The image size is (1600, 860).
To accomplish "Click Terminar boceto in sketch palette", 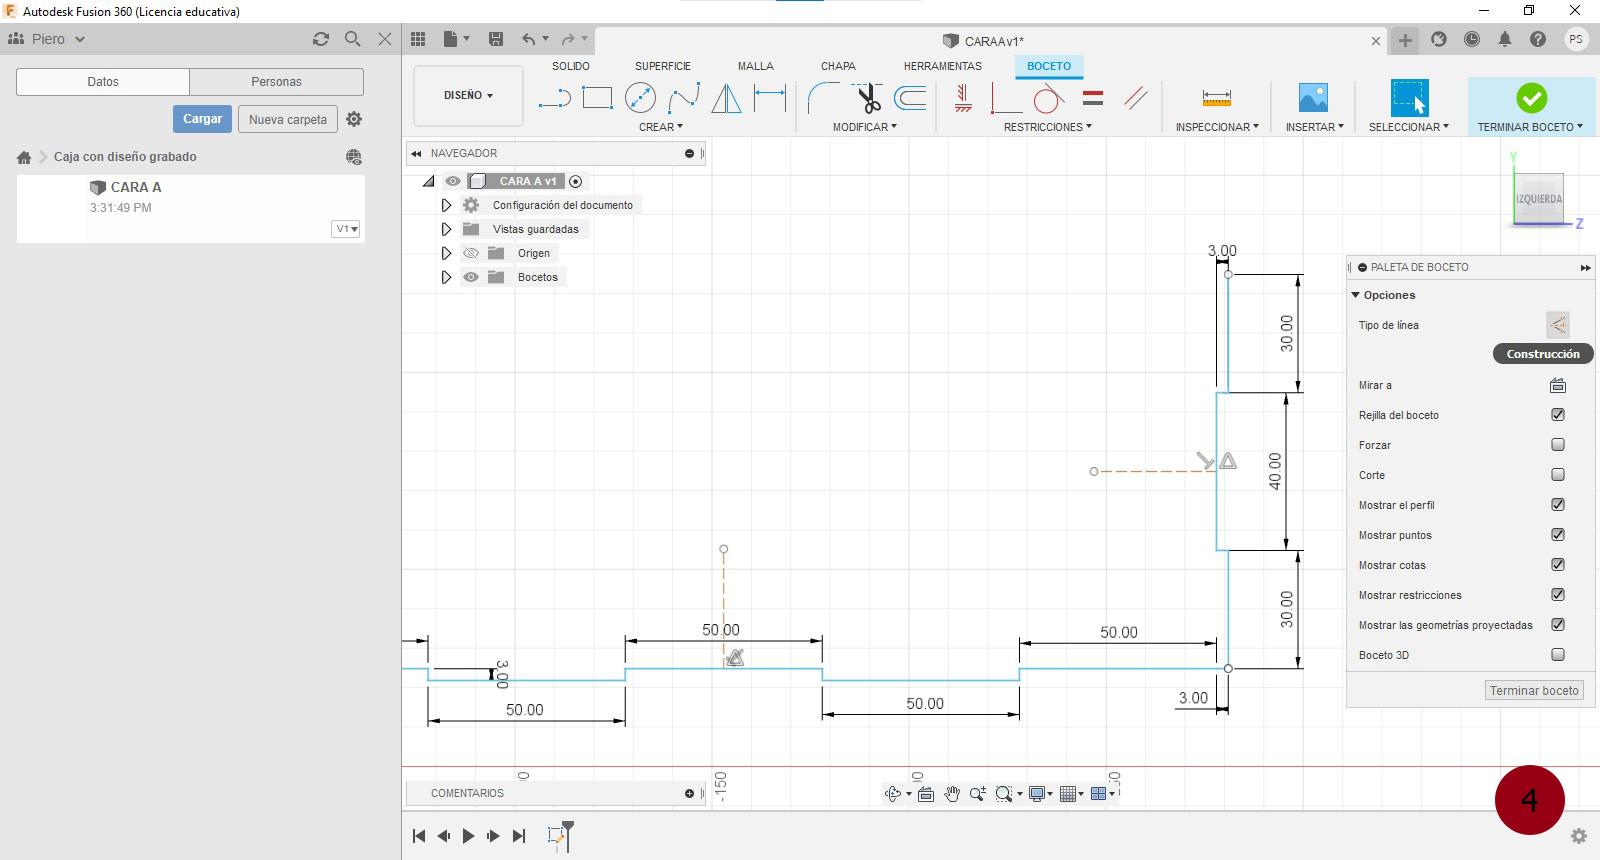I will (x=1534, y=691).
